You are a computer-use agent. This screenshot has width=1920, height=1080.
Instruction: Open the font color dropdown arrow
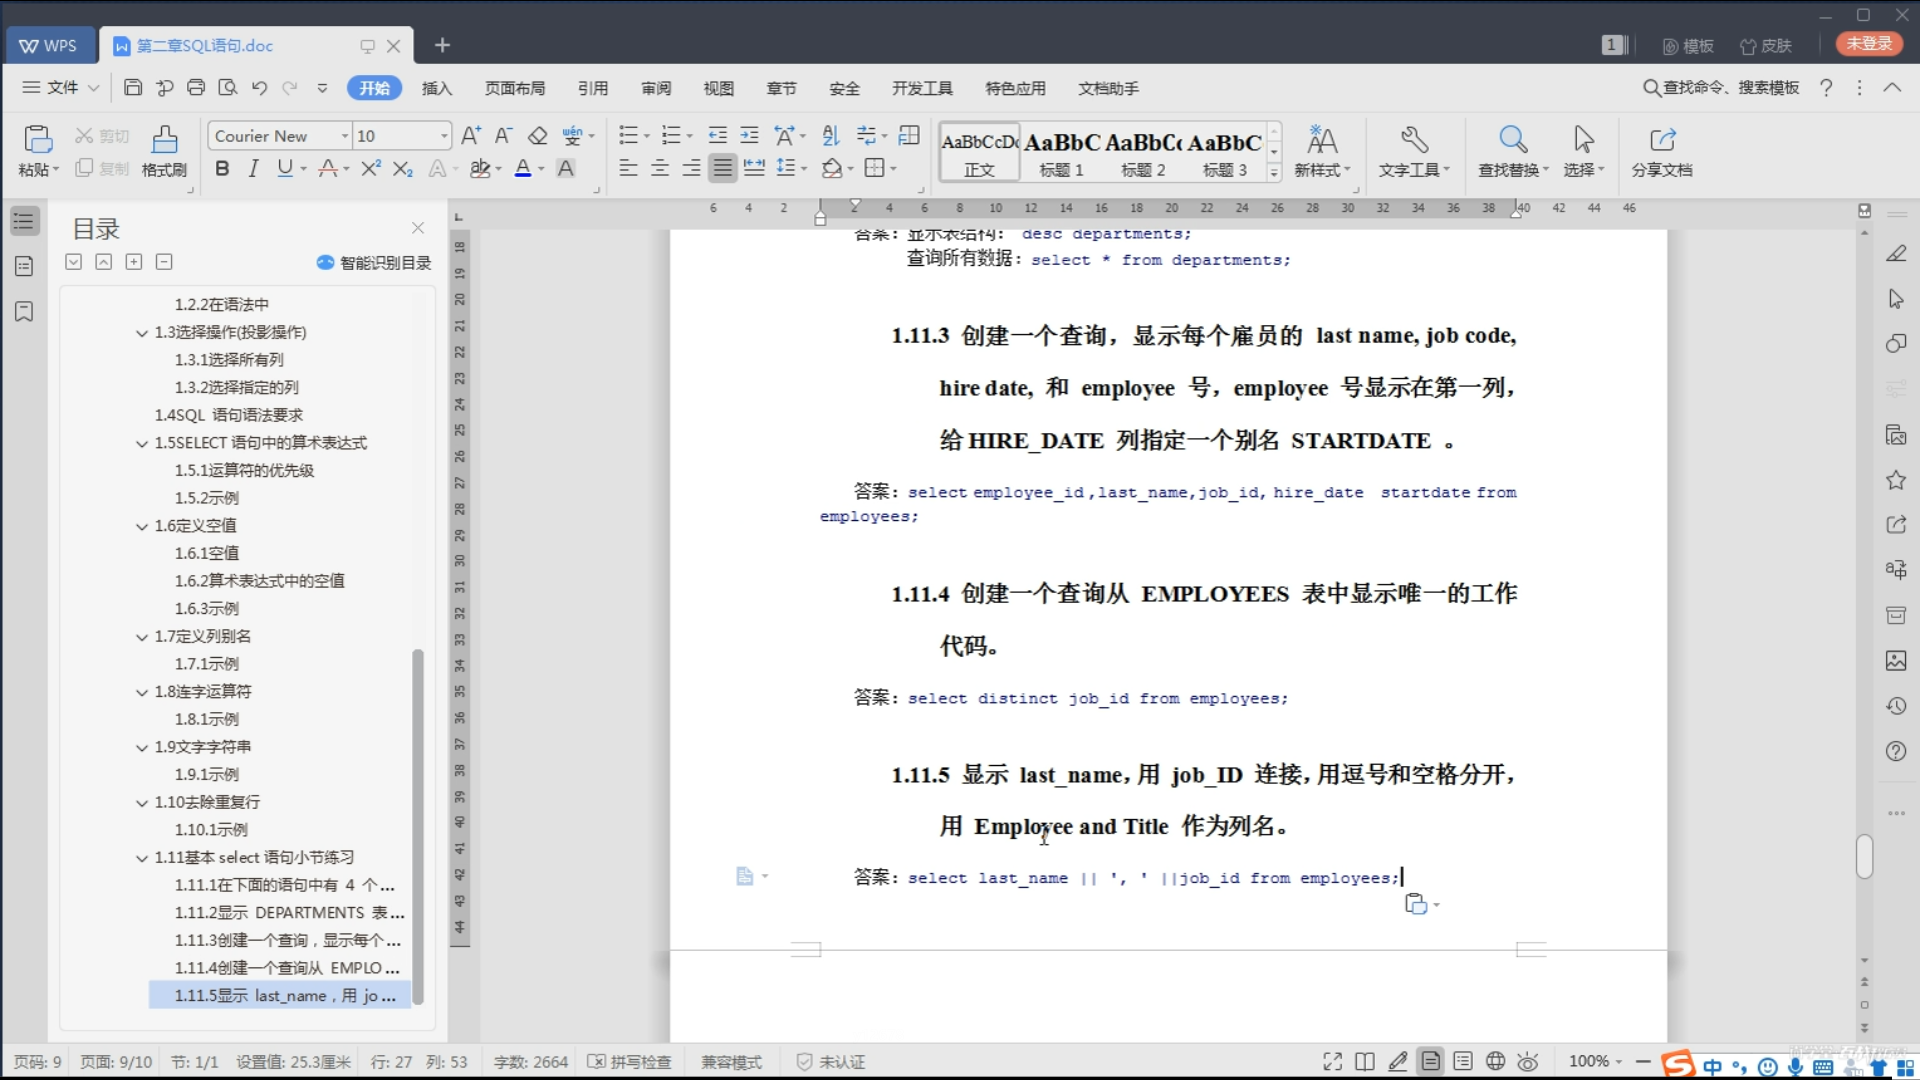(x=541, y=169)
